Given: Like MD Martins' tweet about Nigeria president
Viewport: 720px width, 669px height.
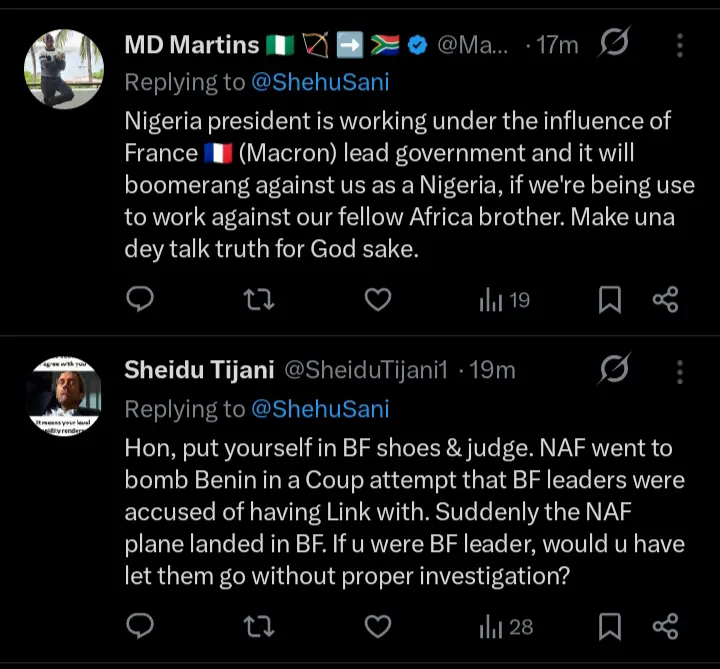Looking at the screenshot, I should [x=377, y=299].
